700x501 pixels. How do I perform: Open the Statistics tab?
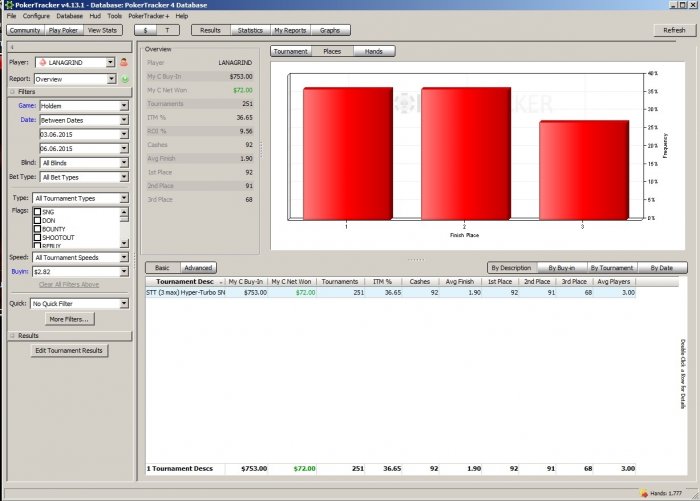[250, 30]
